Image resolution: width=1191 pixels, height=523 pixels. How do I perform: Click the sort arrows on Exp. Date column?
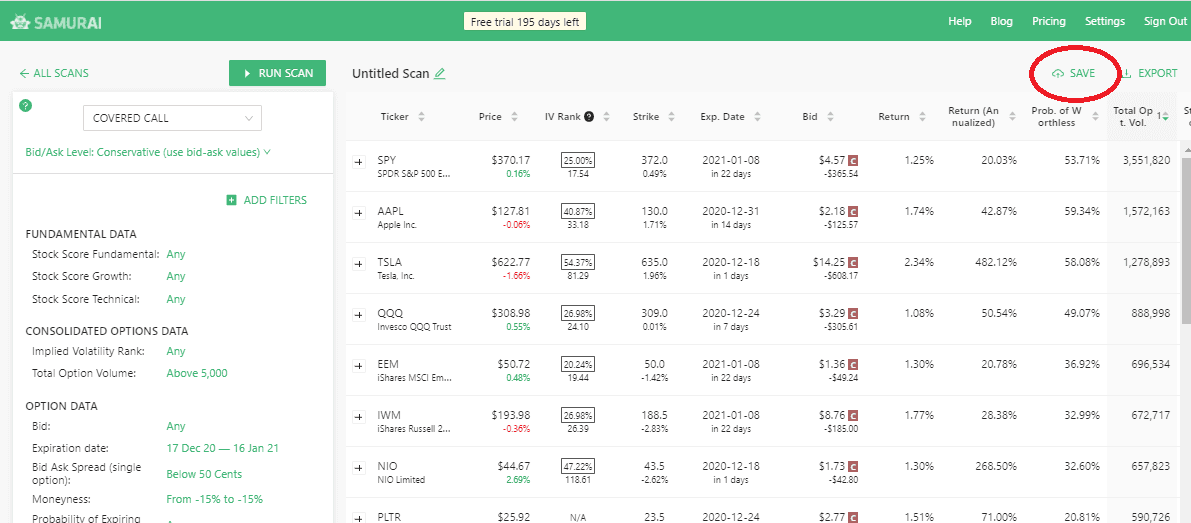[x=757, y=117]
